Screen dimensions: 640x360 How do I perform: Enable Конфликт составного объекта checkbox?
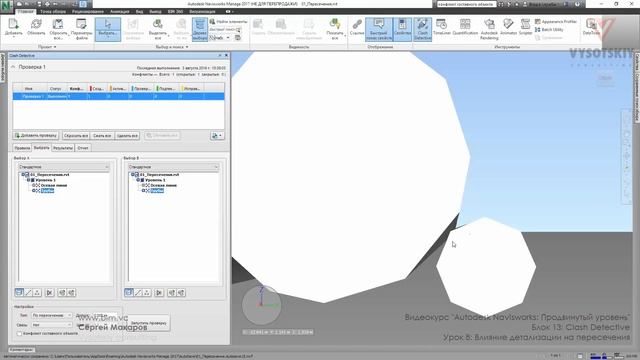[x=19, y=334]
